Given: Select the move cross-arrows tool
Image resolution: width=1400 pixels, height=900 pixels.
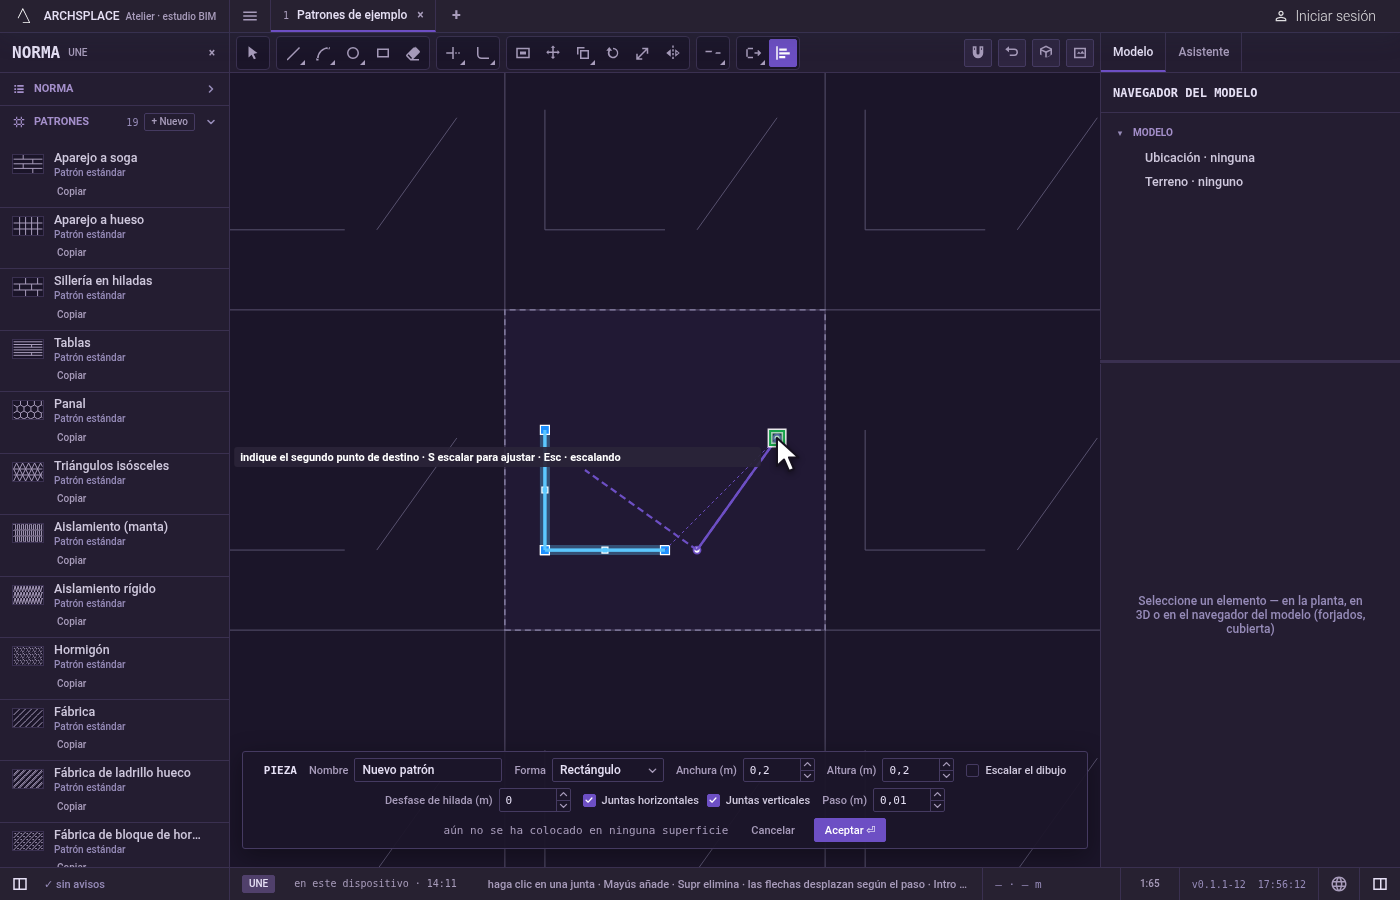Looking at the screenshot, I should tap(553, 53).
